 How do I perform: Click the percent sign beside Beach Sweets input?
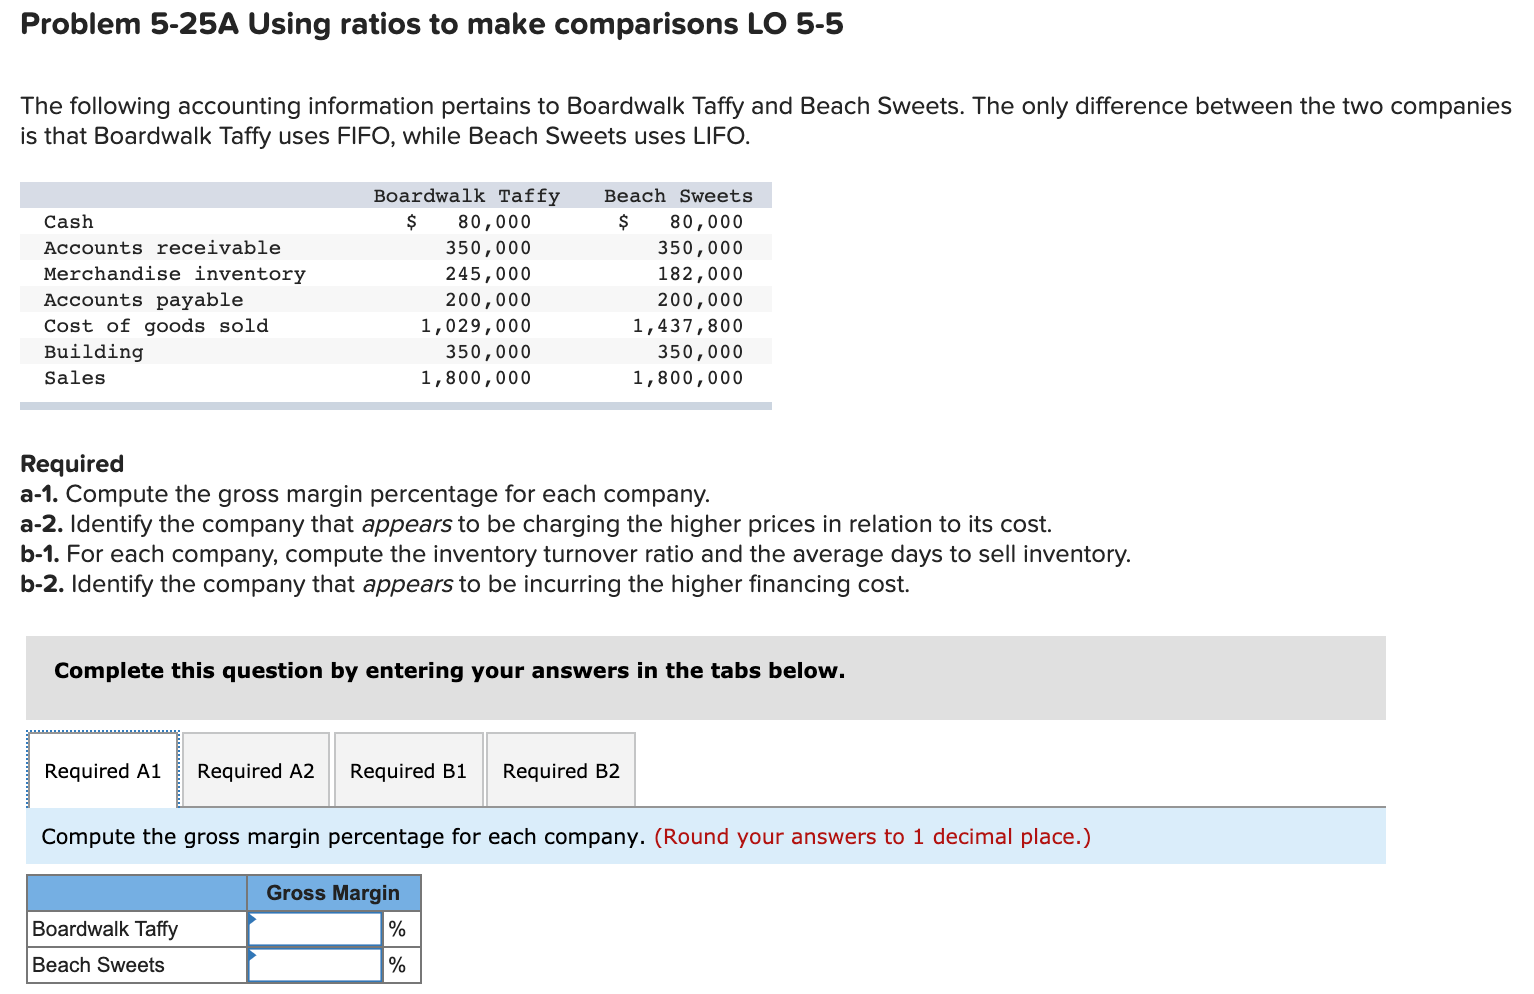click(x=398, y=964)
